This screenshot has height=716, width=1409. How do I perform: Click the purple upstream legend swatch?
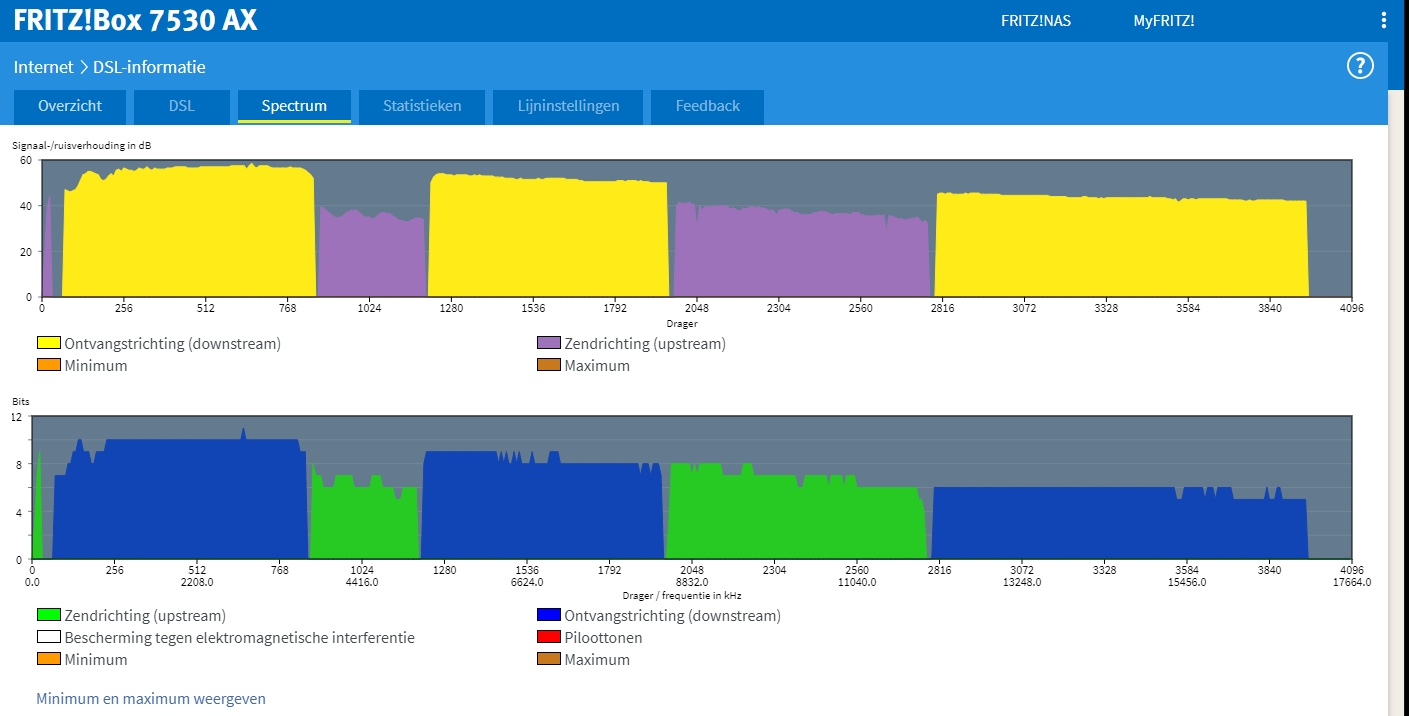coord(548,343)
